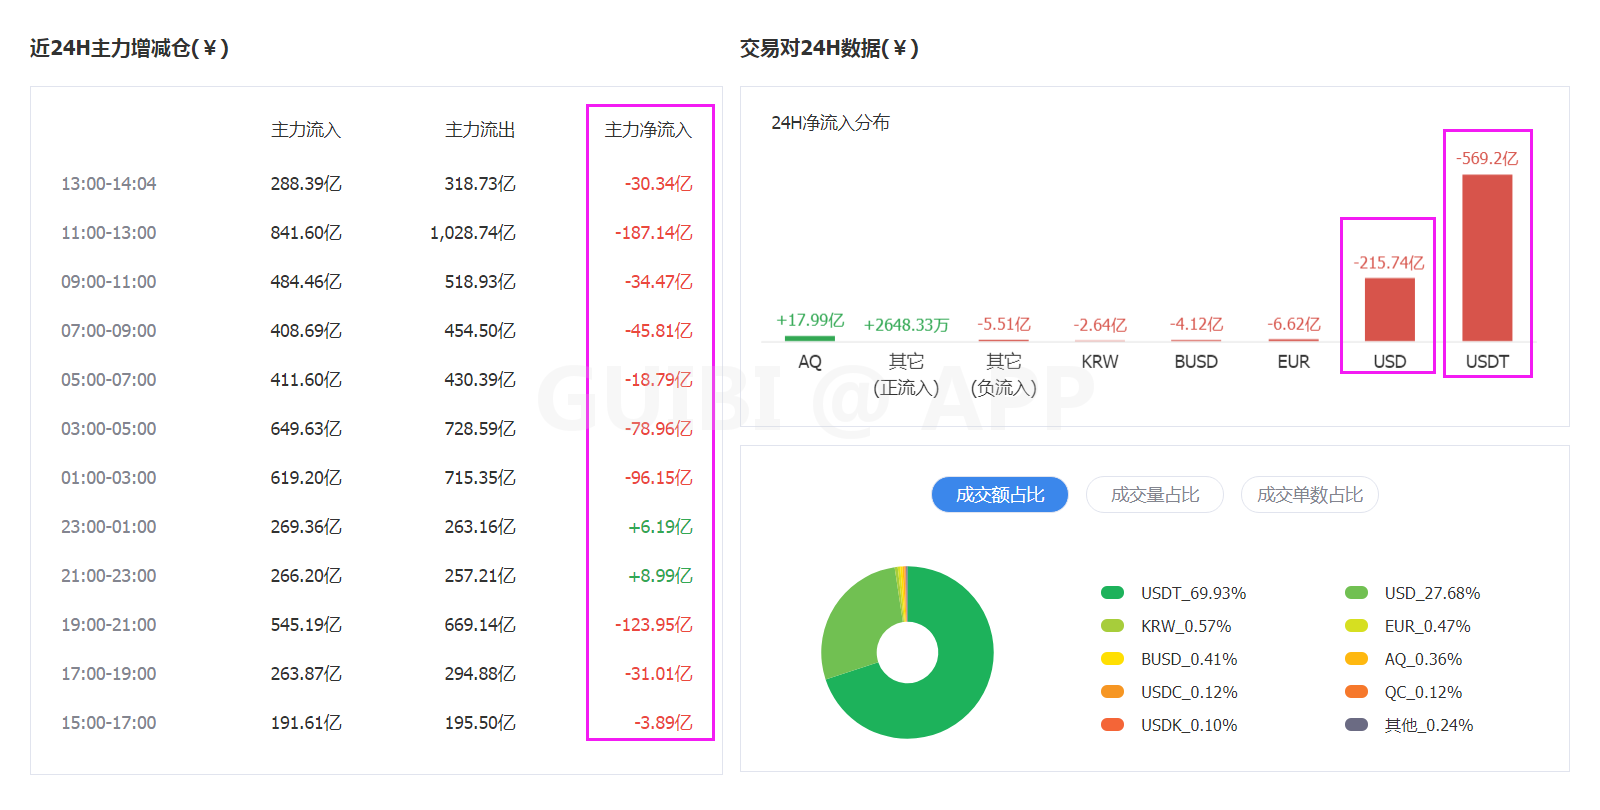The image size is (1600, 810).
Task: Toggle the BUSD_0.41% legend entry
Action: pos(1169,659)
